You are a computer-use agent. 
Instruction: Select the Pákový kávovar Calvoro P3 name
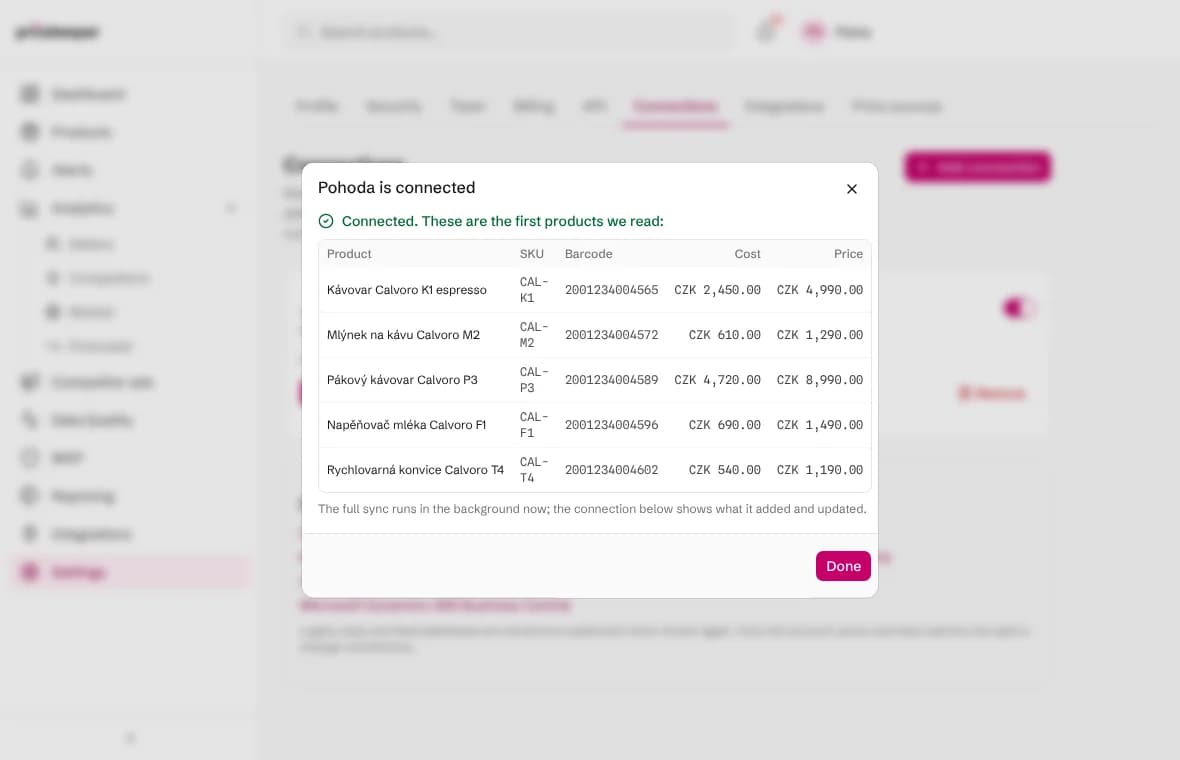click(x=402, y=380)
